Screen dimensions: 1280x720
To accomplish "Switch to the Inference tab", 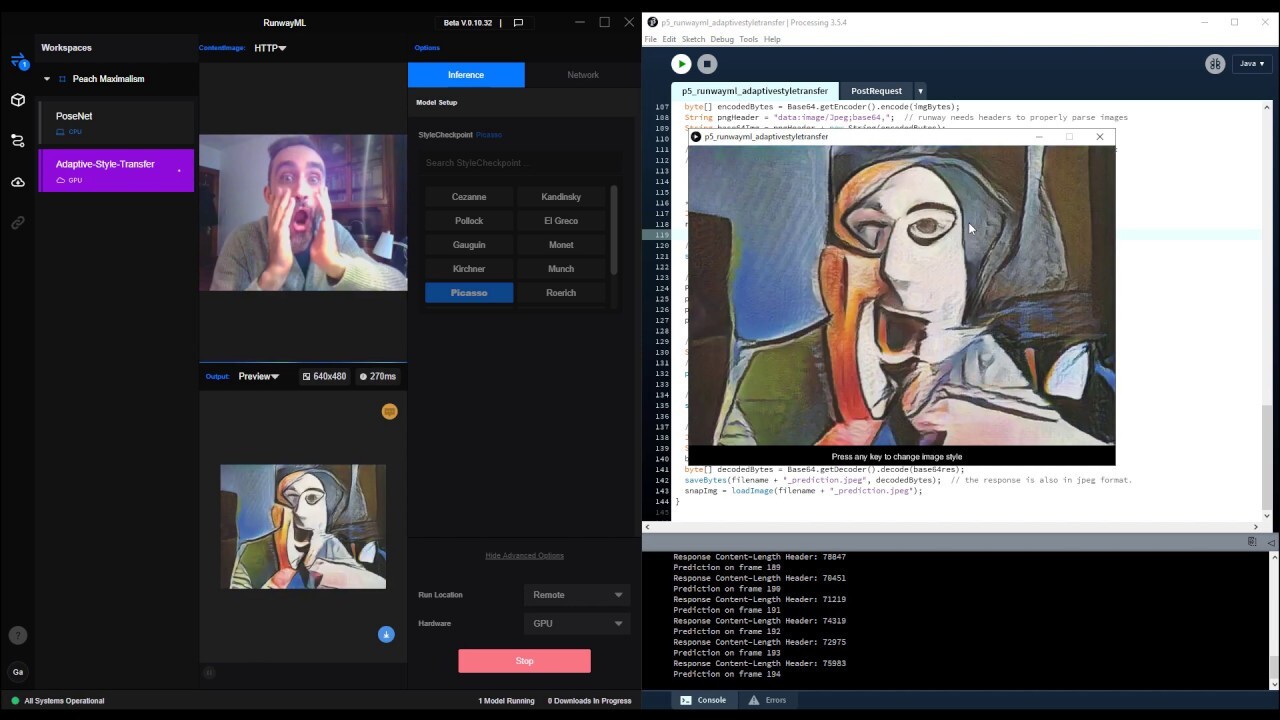I will point(466,75).
